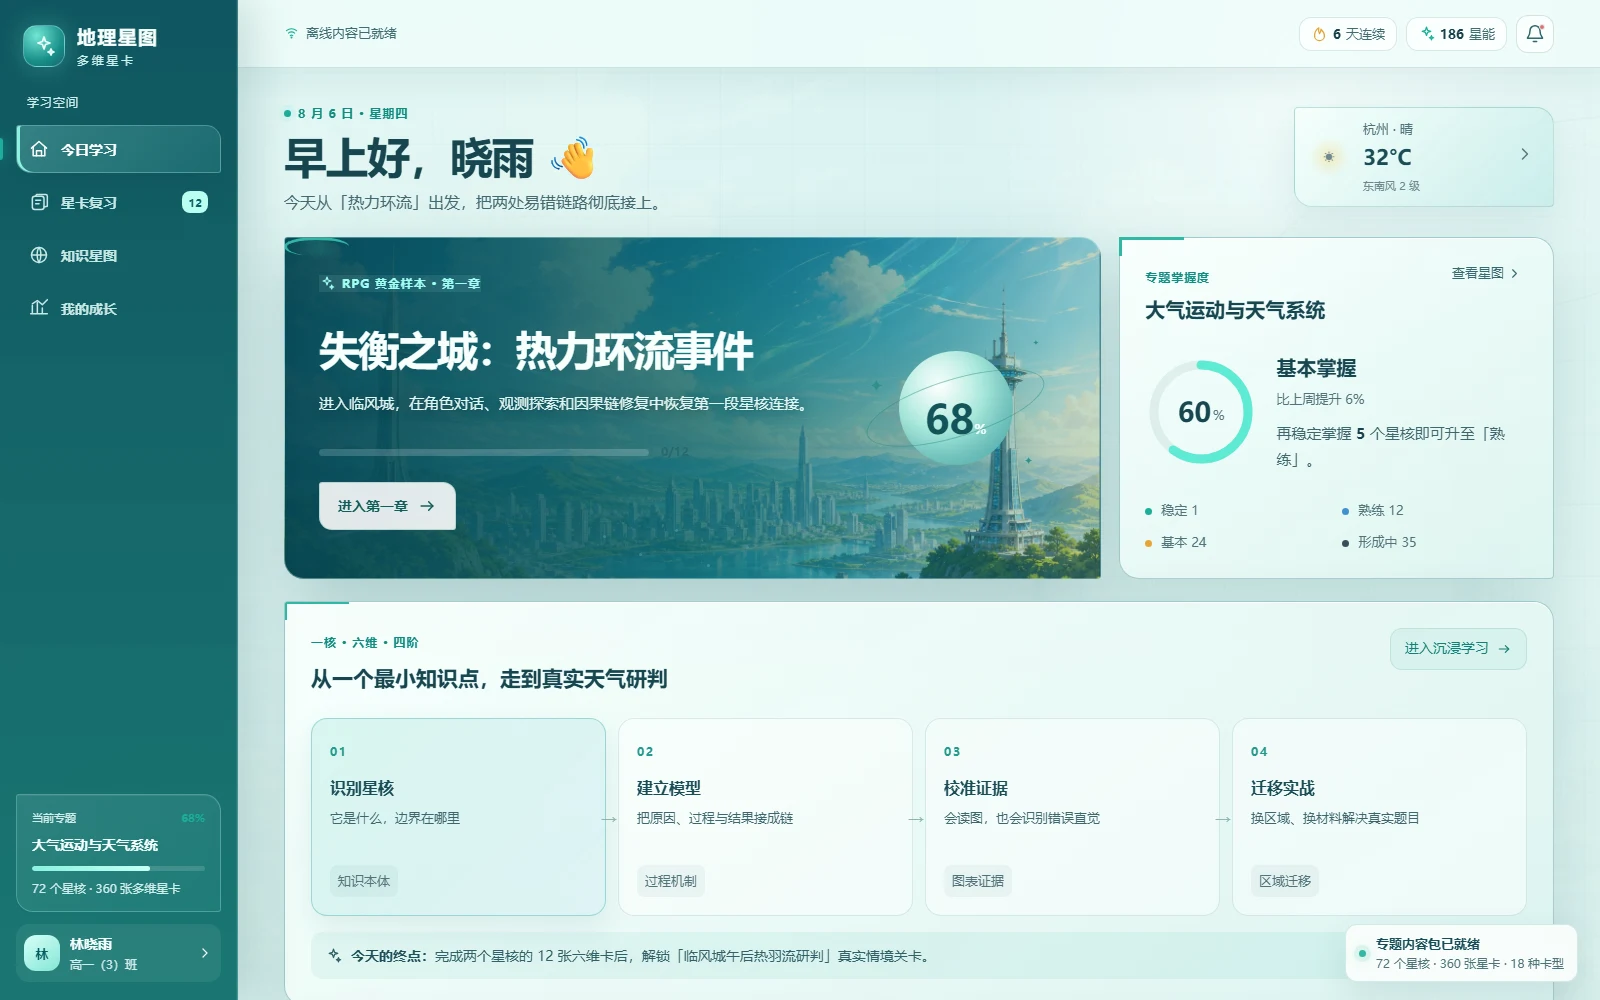1600x1000 pixels.
Task: Select the 02 建立模型 step card
Action: click(765, 817)
